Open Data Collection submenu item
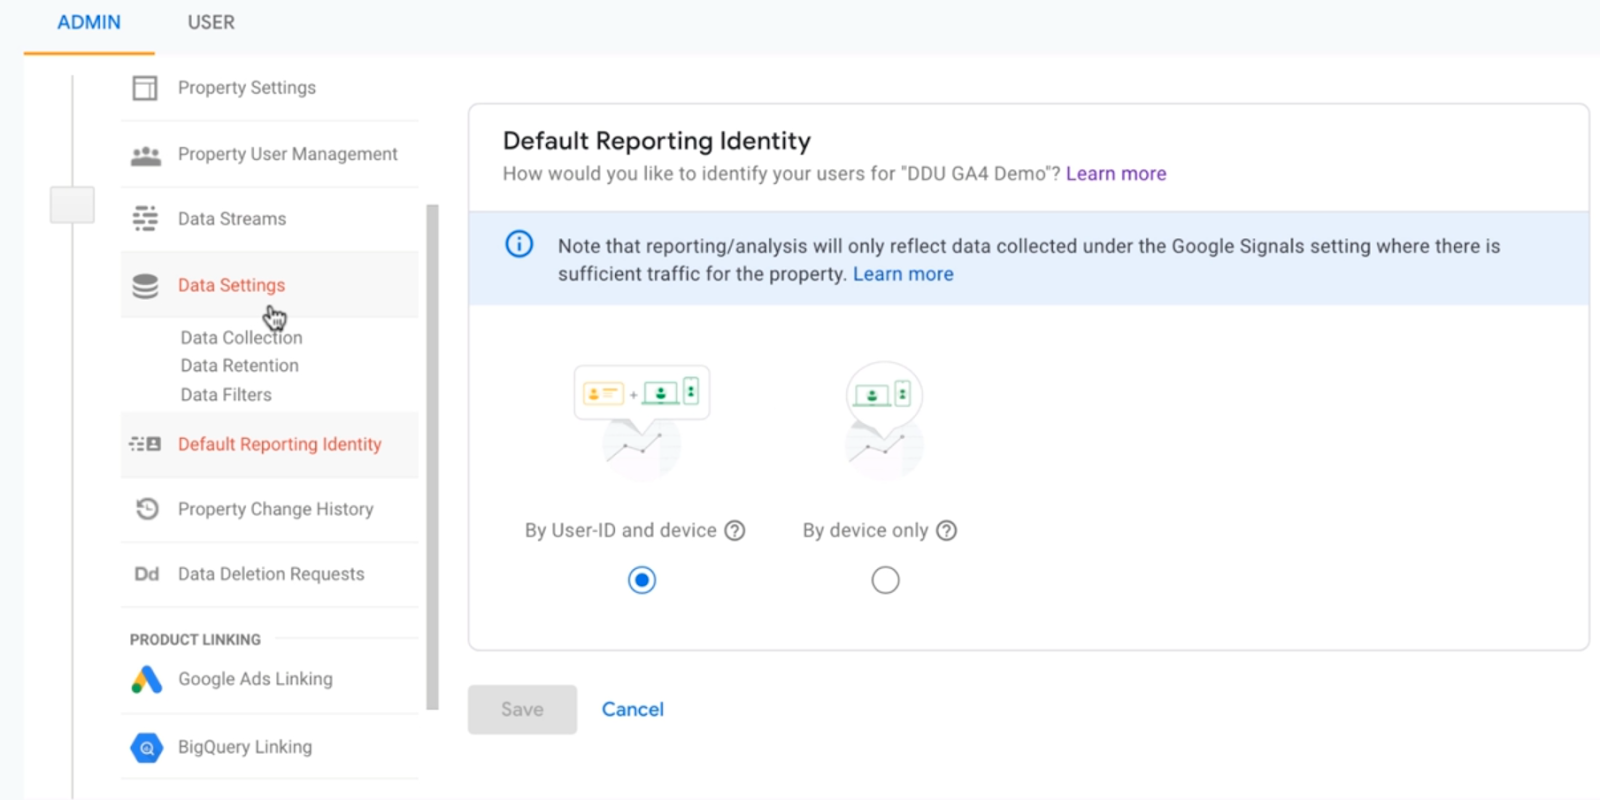The height and width of the screenshot is (800, 1600). click(x=241, y=338)
